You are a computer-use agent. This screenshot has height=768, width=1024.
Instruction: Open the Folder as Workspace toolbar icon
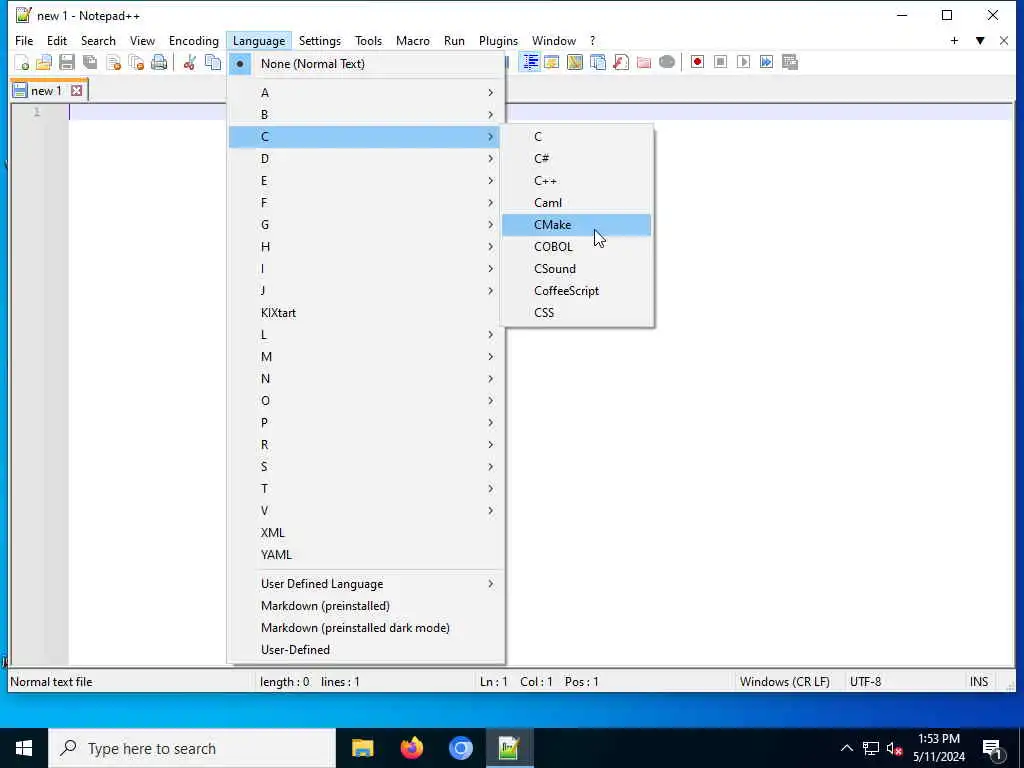click(644, 63)
